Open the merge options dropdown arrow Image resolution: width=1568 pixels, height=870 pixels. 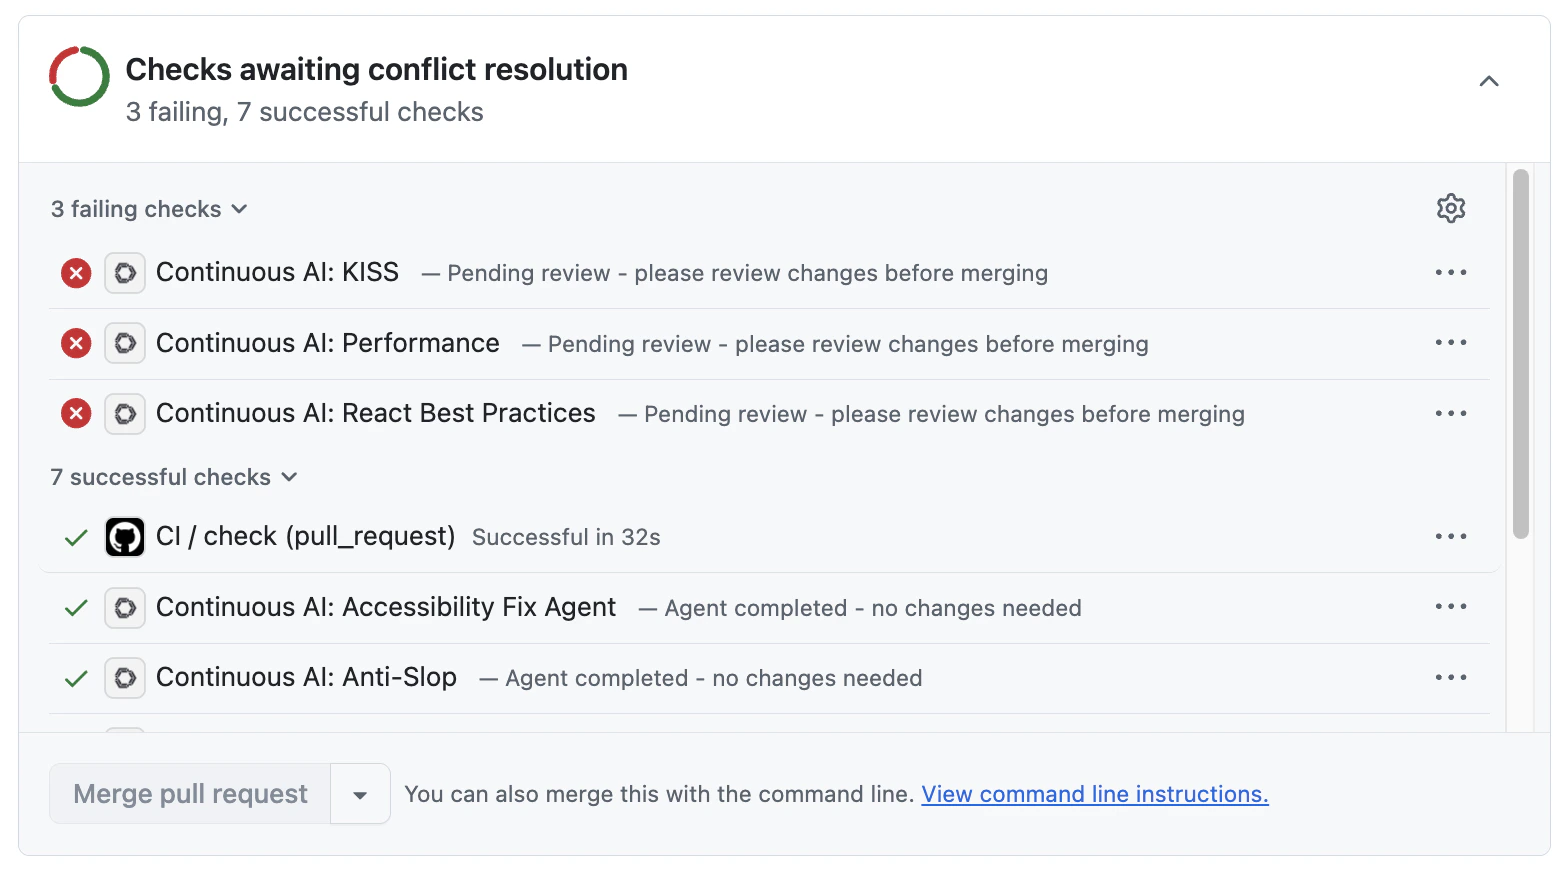(x=360, y=793)
